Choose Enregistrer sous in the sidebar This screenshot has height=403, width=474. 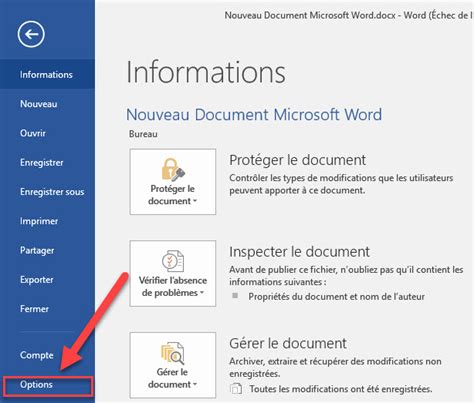click(x=47, y=192)
